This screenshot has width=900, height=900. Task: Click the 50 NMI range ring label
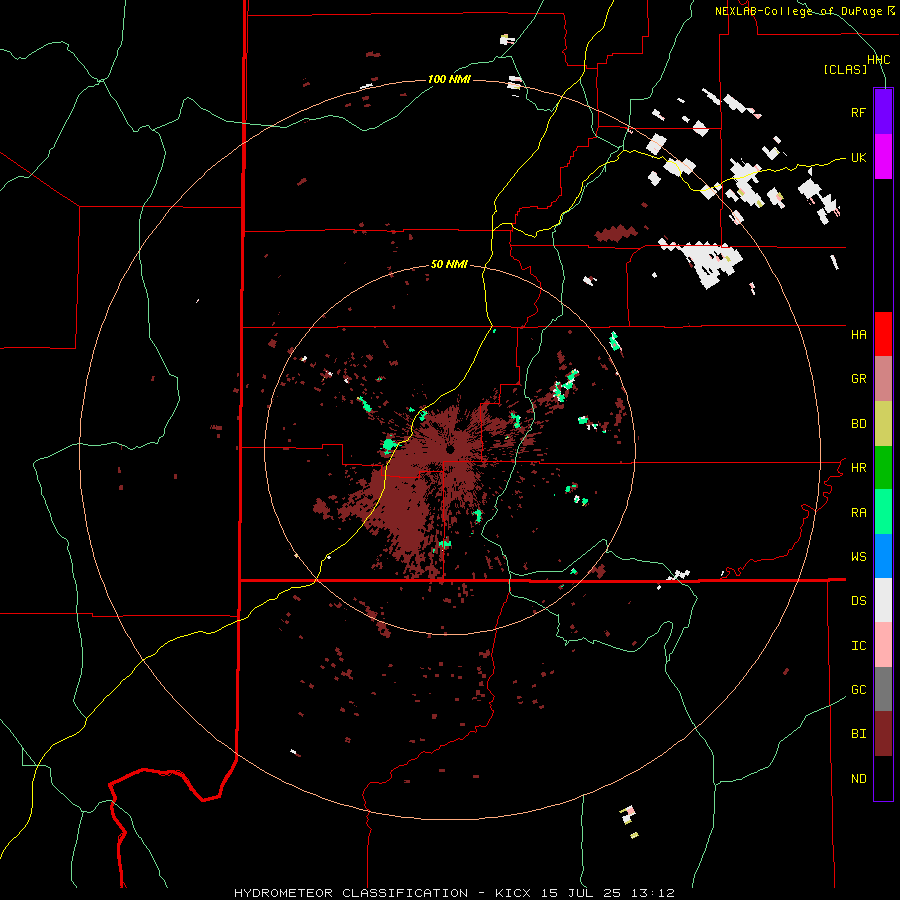449,264
